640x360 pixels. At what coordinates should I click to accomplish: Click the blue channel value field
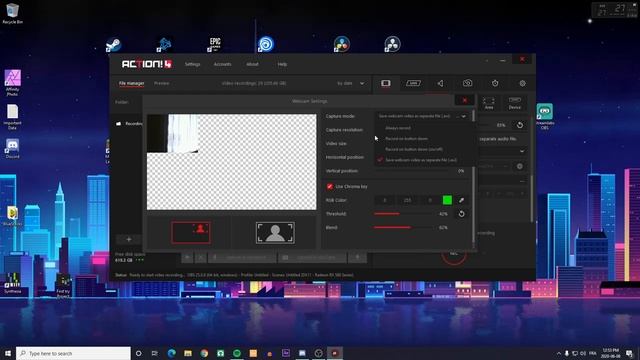click(430, 200)
